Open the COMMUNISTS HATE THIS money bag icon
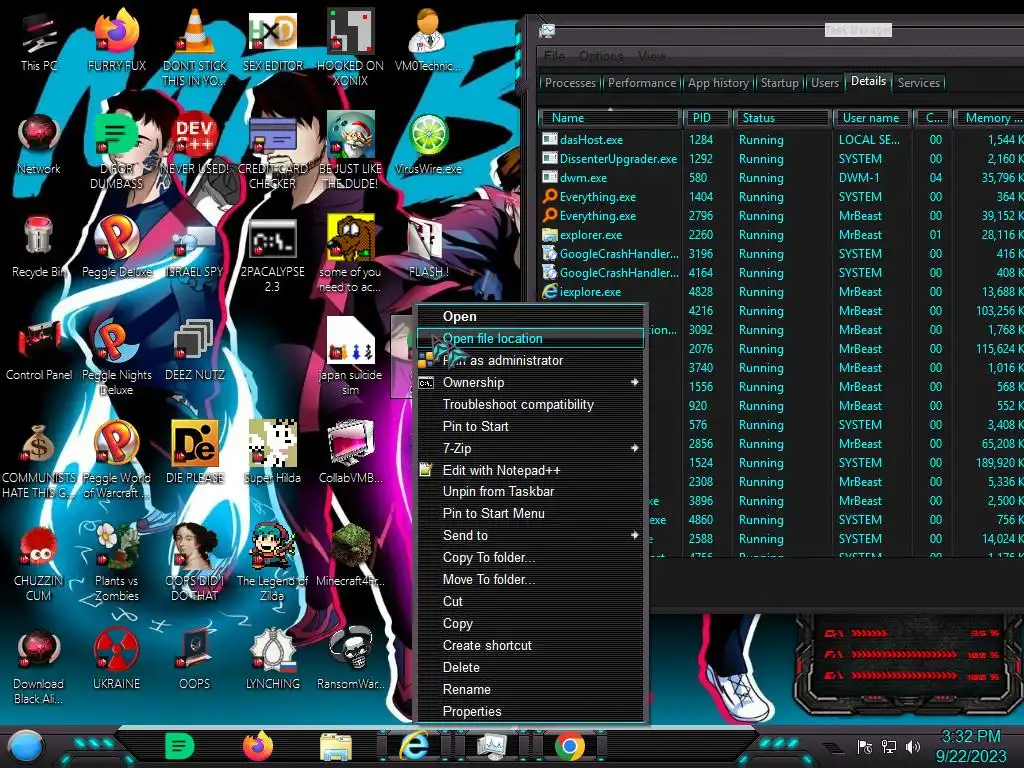The image size is (1024, 768). coord(39,460)
